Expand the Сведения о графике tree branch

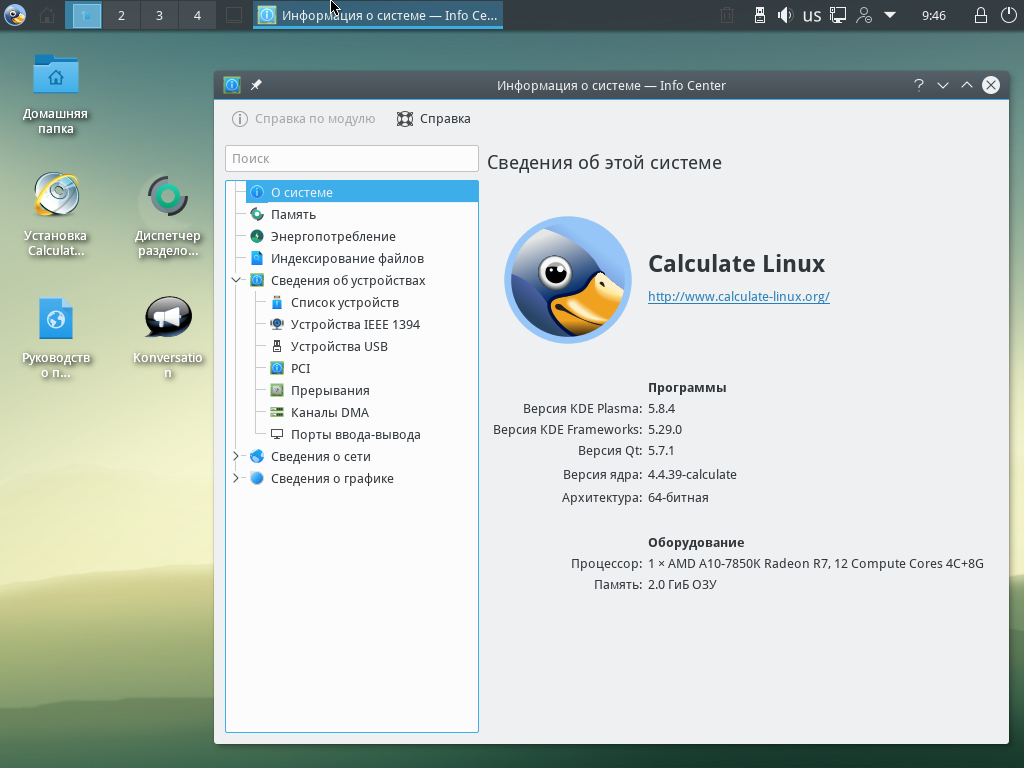click(x=237, y=479)
